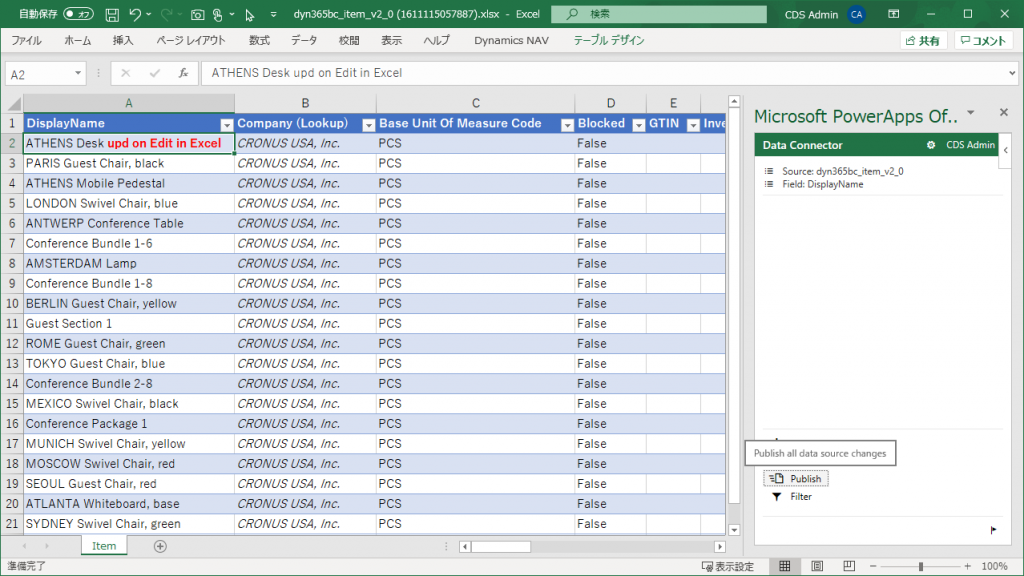Open the ホーム ribbon tab

tap(78, 40)
